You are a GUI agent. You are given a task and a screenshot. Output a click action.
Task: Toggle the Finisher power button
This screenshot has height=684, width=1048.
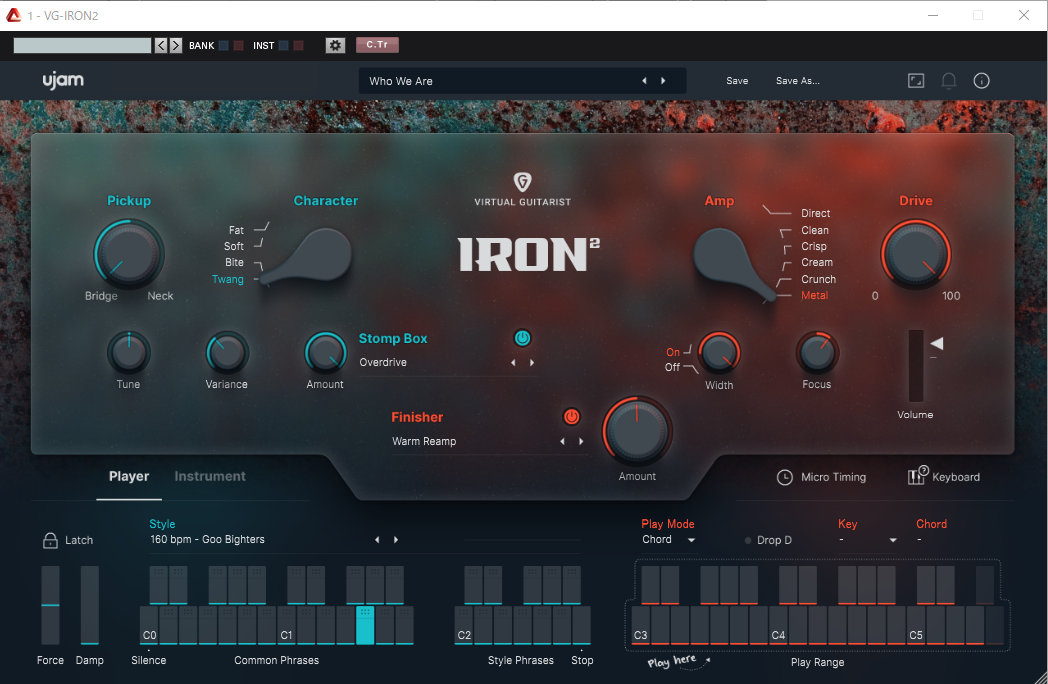coord(571,417)
